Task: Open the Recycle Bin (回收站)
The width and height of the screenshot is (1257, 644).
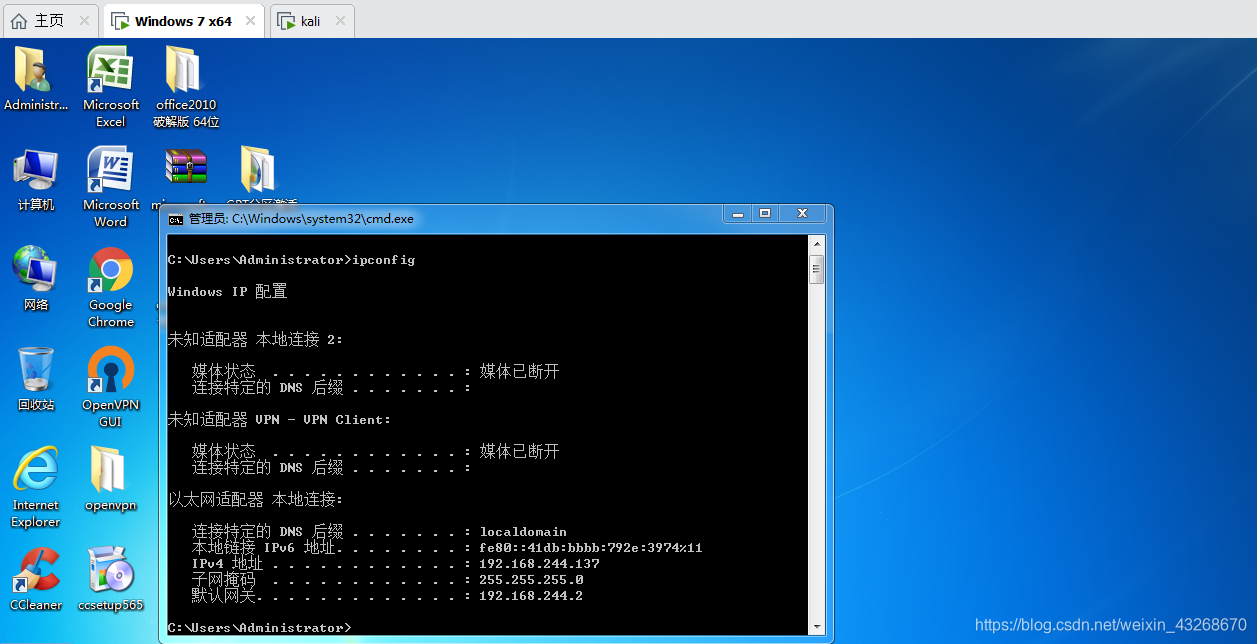Action: tap(35, 370)
